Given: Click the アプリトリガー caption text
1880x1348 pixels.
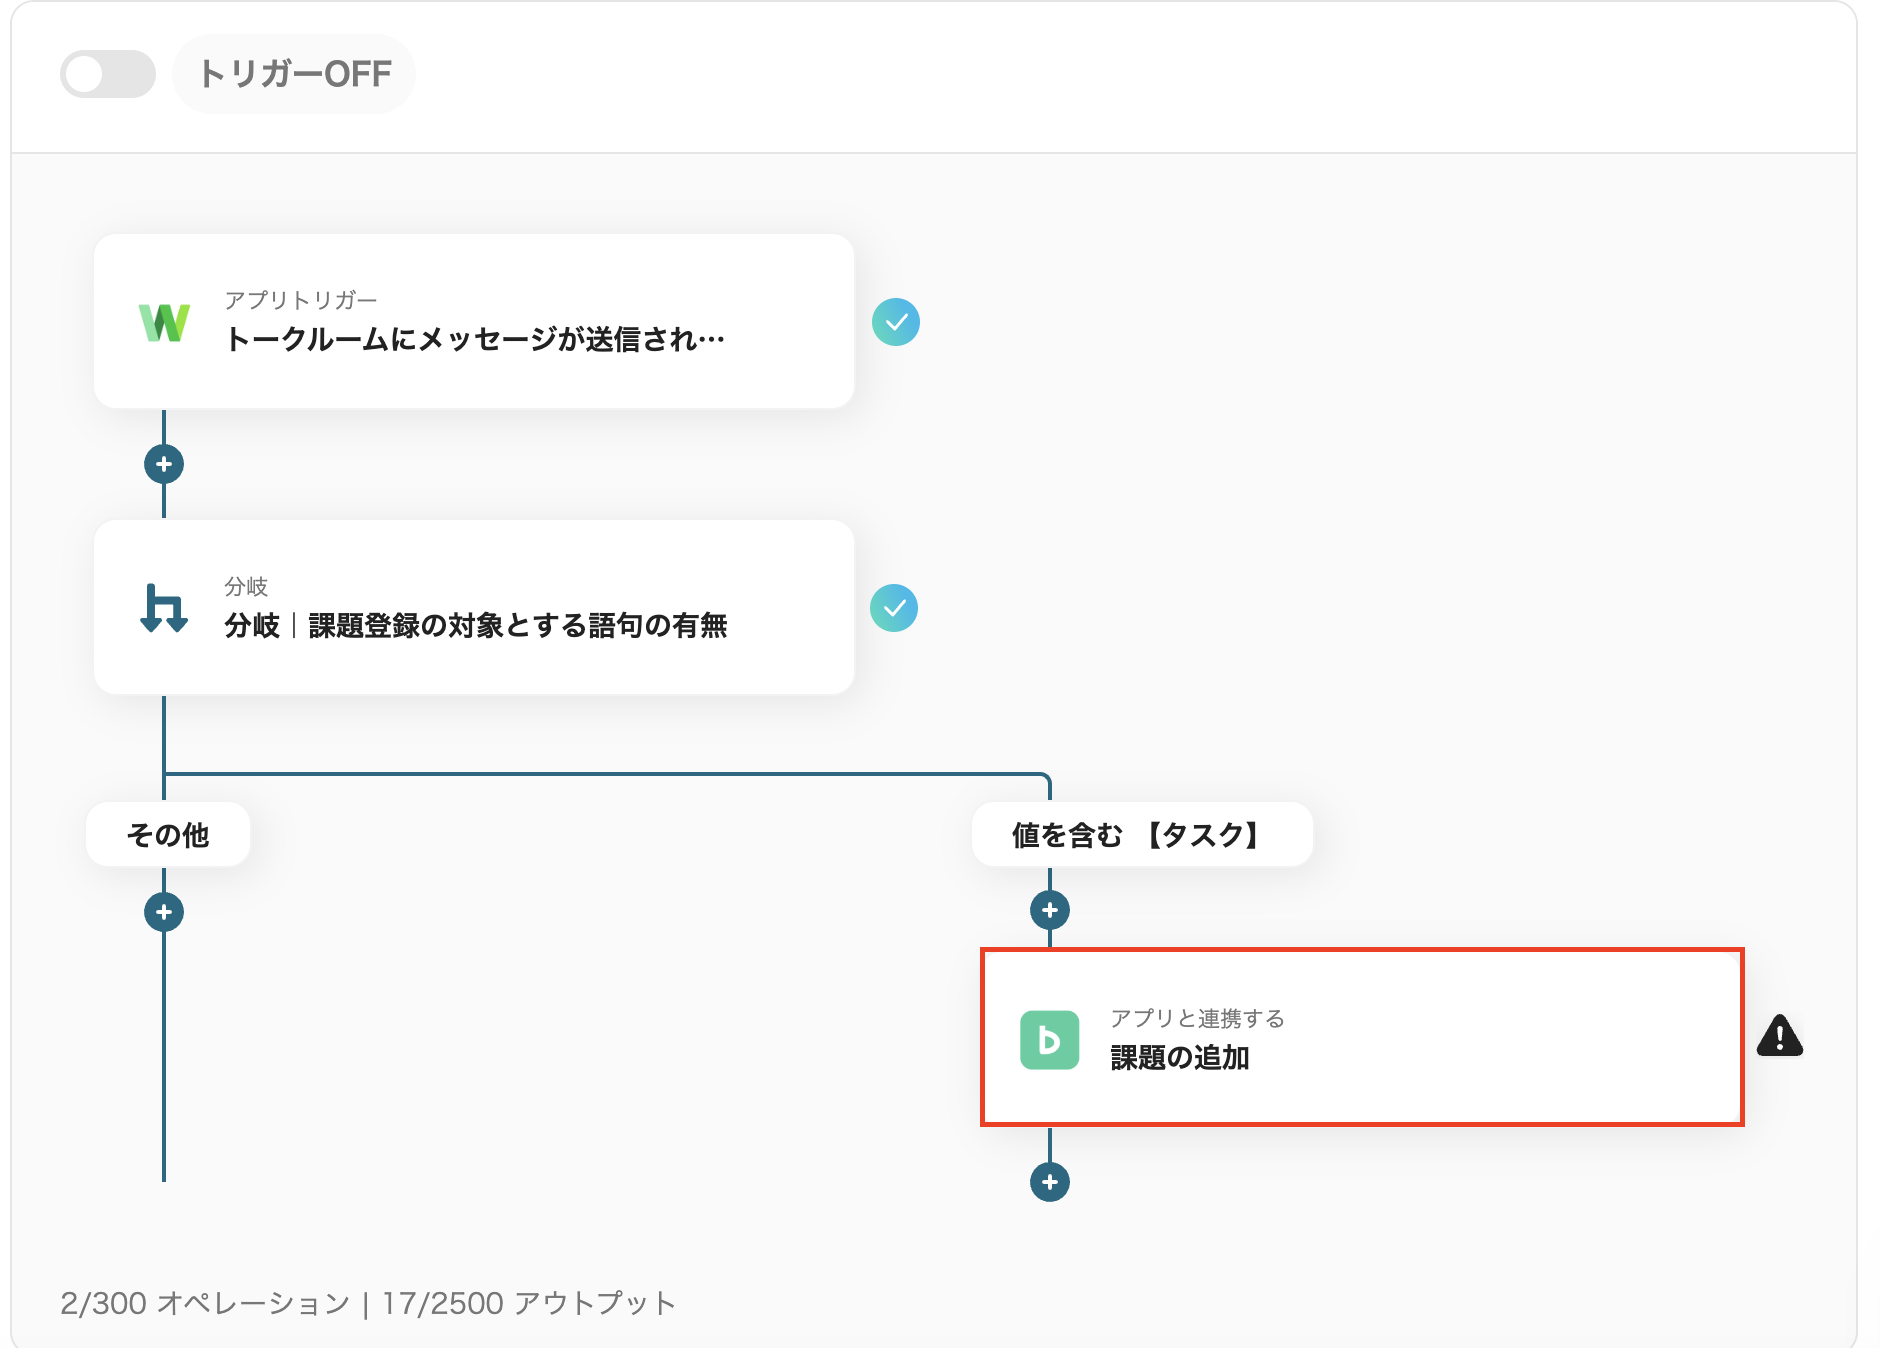Looking at the screenshot, I should [x=301, y=300].
